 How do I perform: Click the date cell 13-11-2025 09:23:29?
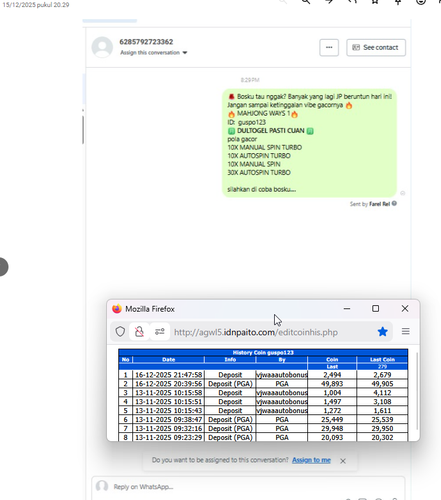[x=169, y=437]
